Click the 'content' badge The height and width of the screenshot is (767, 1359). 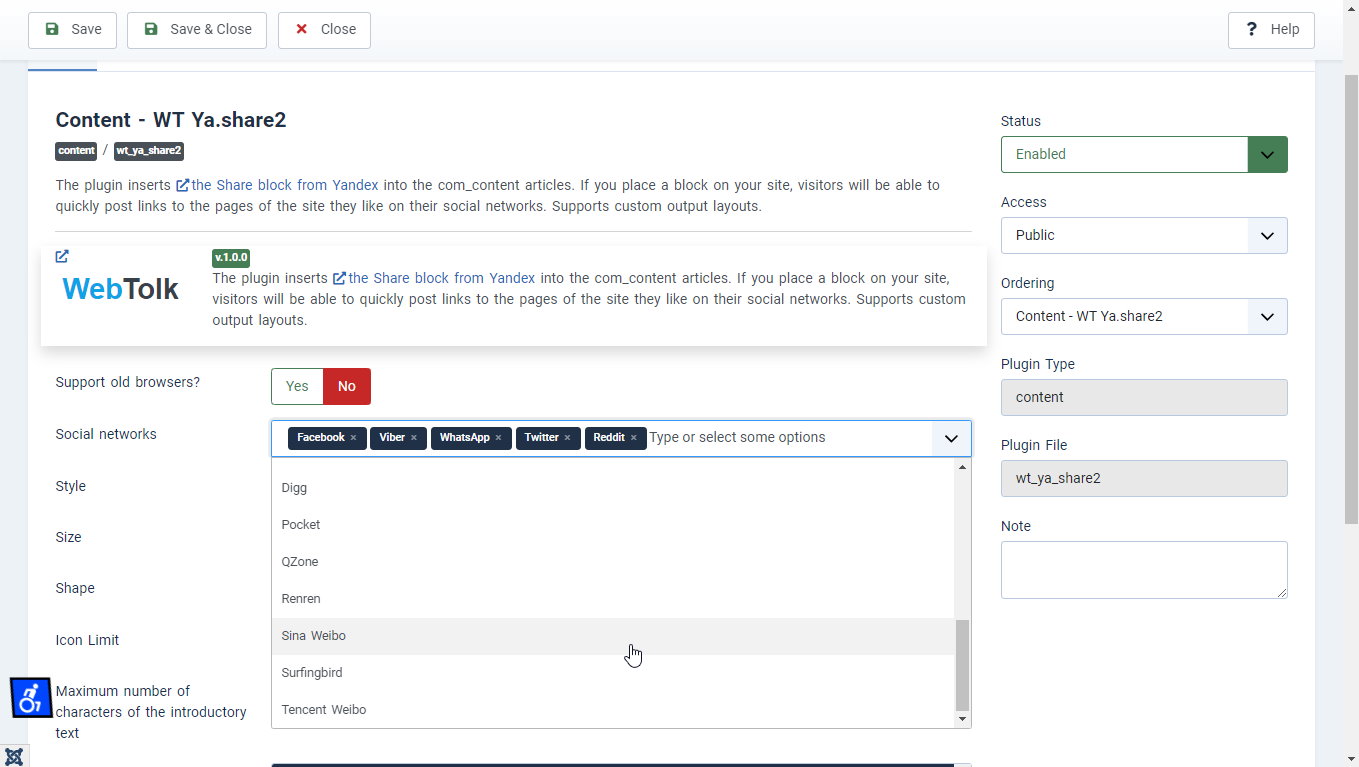pos(76,151)
